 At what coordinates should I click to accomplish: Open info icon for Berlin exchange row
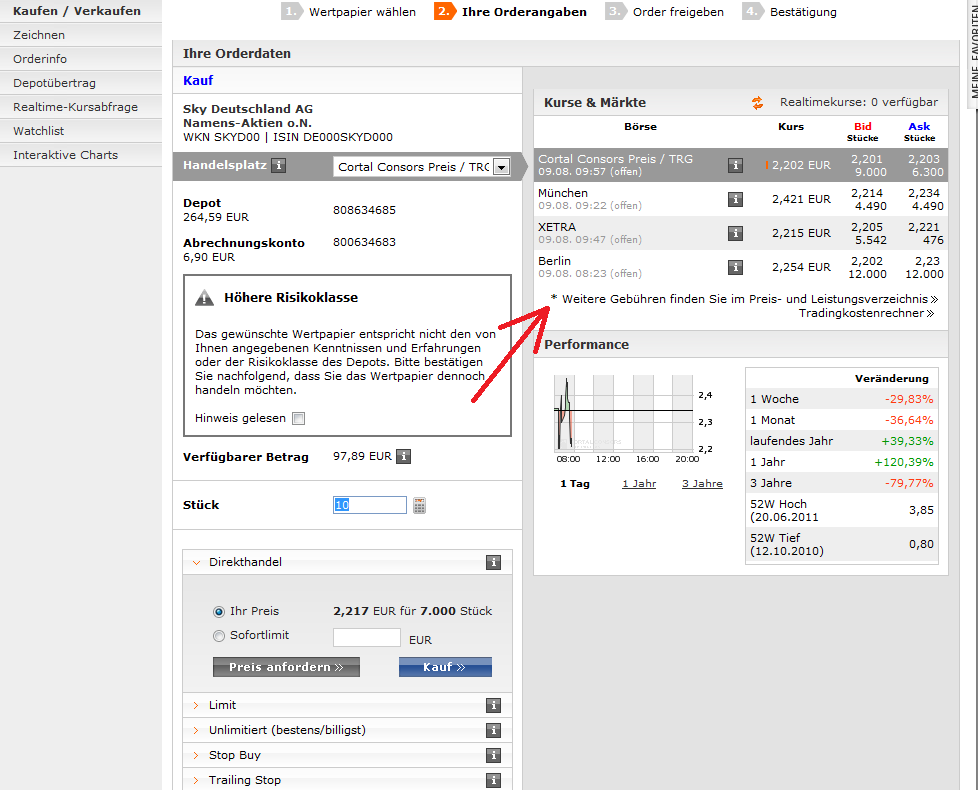tap(735, 267)
